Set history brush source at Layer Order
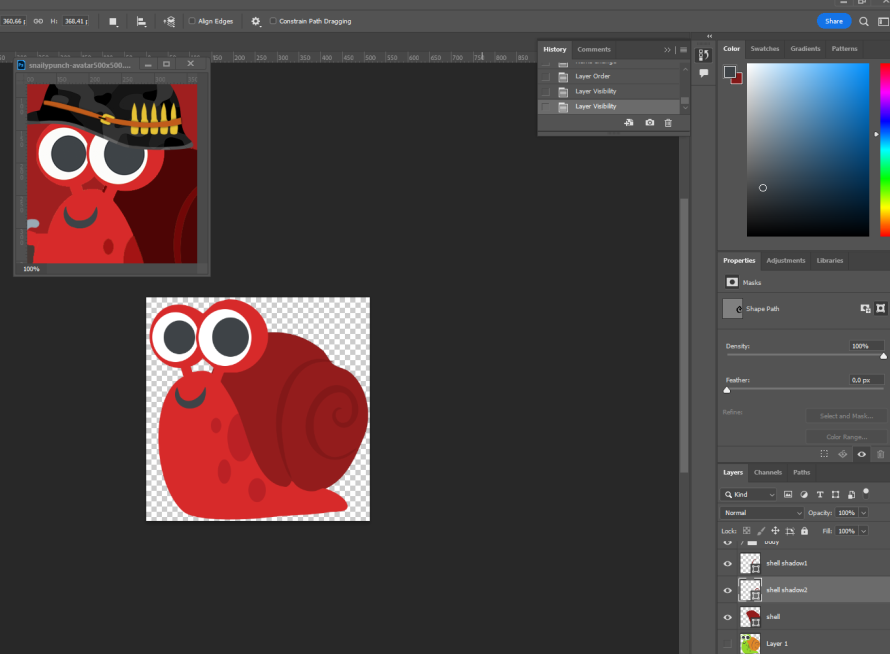The width and height of the screenshot is (890, 654). point(546,76)
